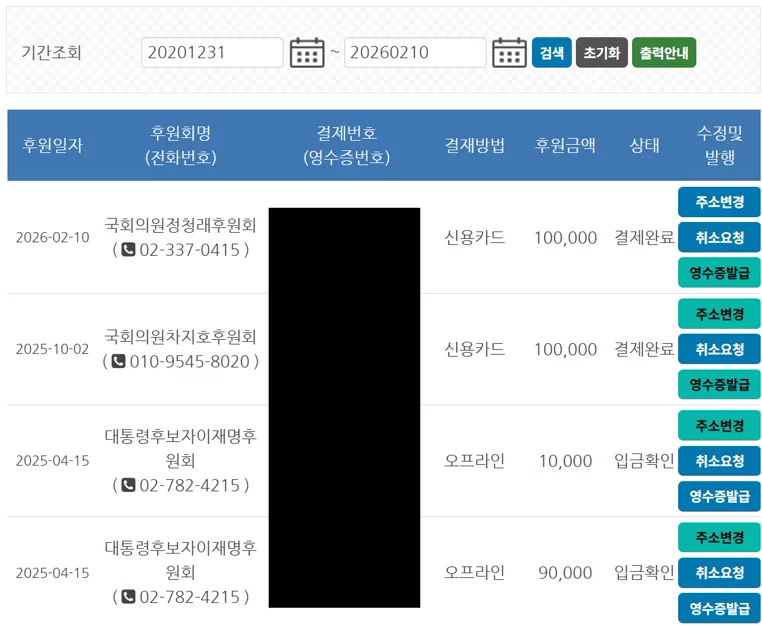762x626 pixels.
Task: Click the date 2026-02-10
Action: (52, 238)
